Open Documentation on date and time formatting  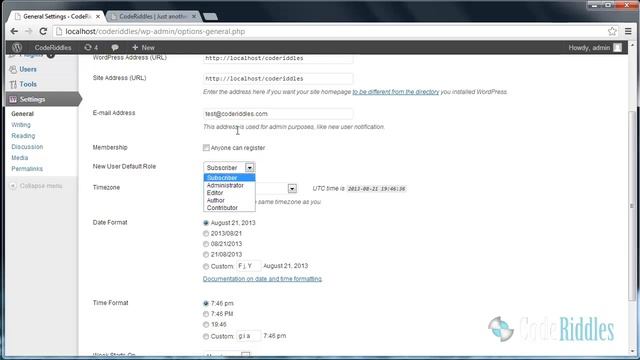click(262, 279)
